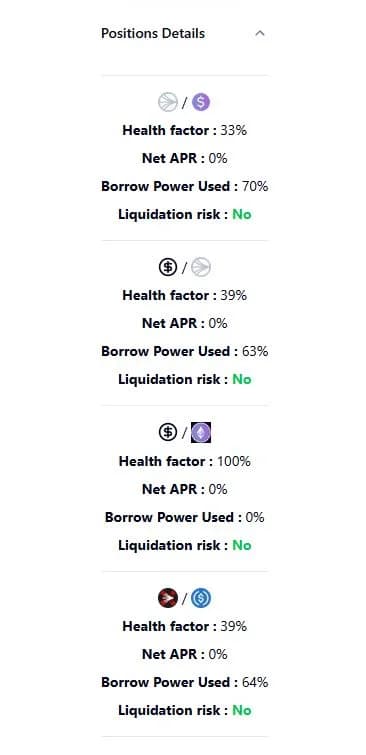The image size is (366, 755).
Task: Click the Borrow Power Used 0% row
Action: 184,517
